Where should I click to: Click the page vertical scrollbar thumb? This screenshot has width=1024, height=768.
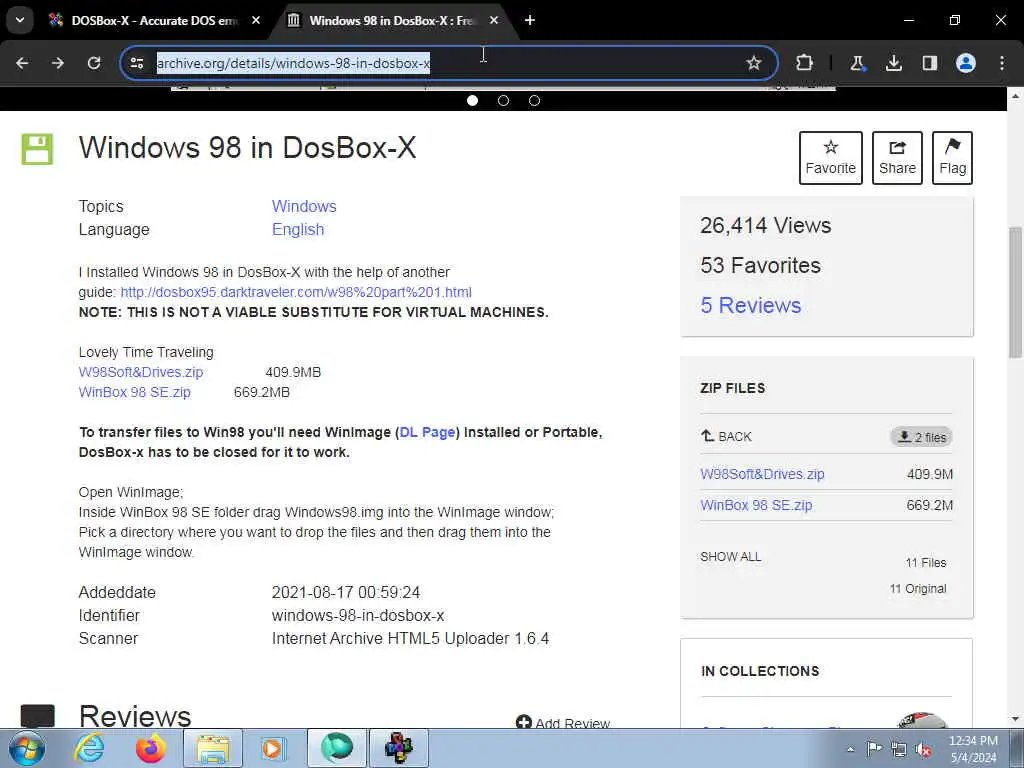coord(1015,292)
